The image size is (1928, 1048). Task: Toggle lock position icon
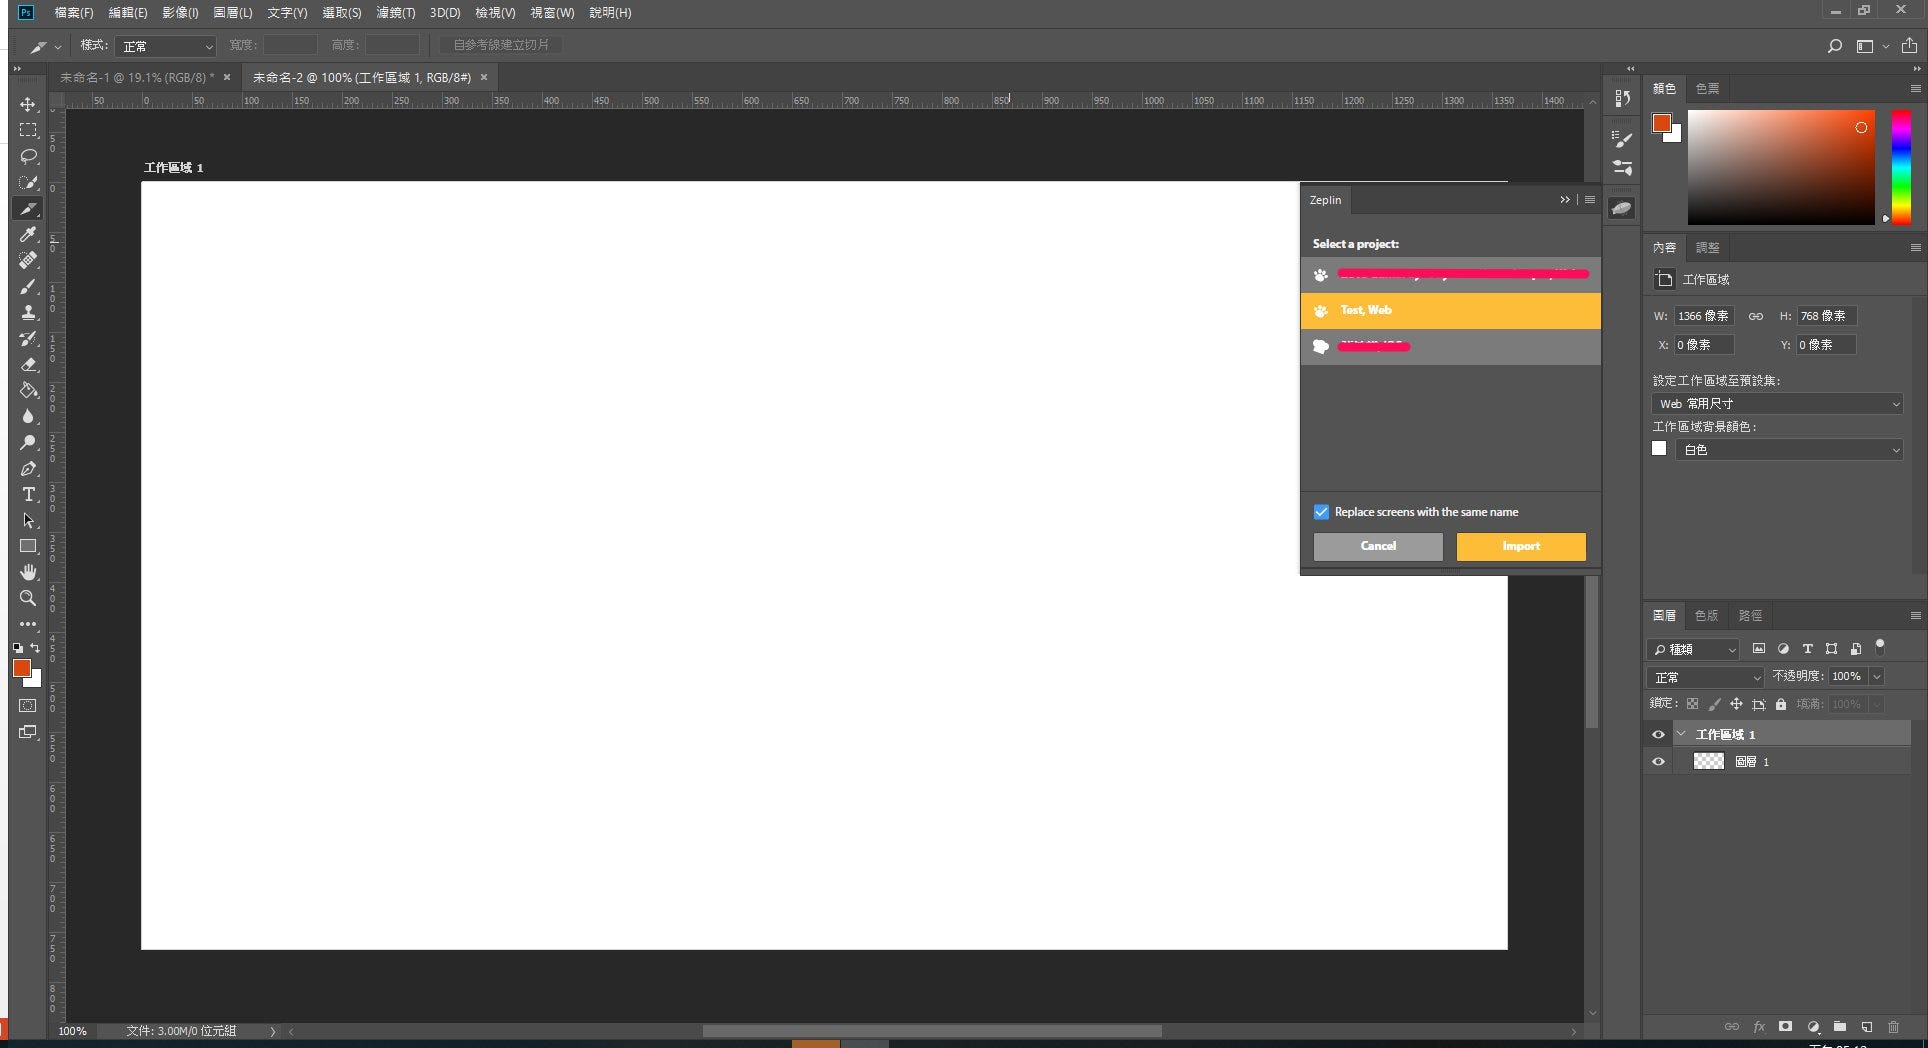(1736, 704)
